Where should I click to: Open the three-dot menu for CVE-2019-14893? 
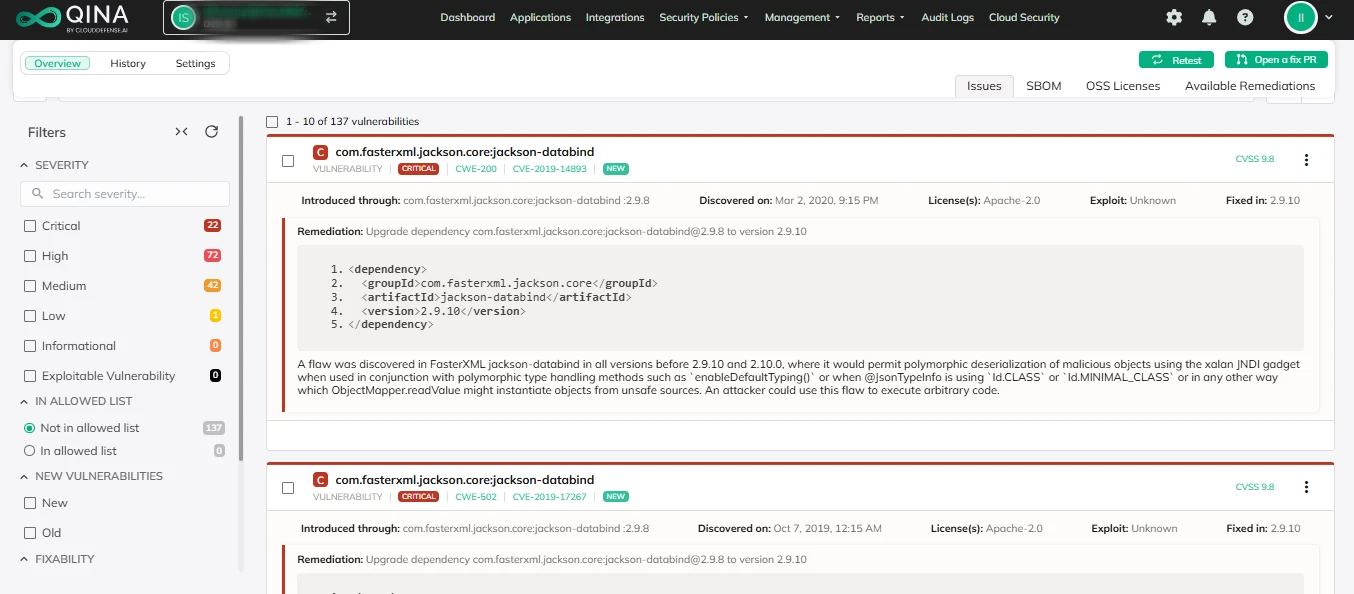click(x=1306, y=160)
